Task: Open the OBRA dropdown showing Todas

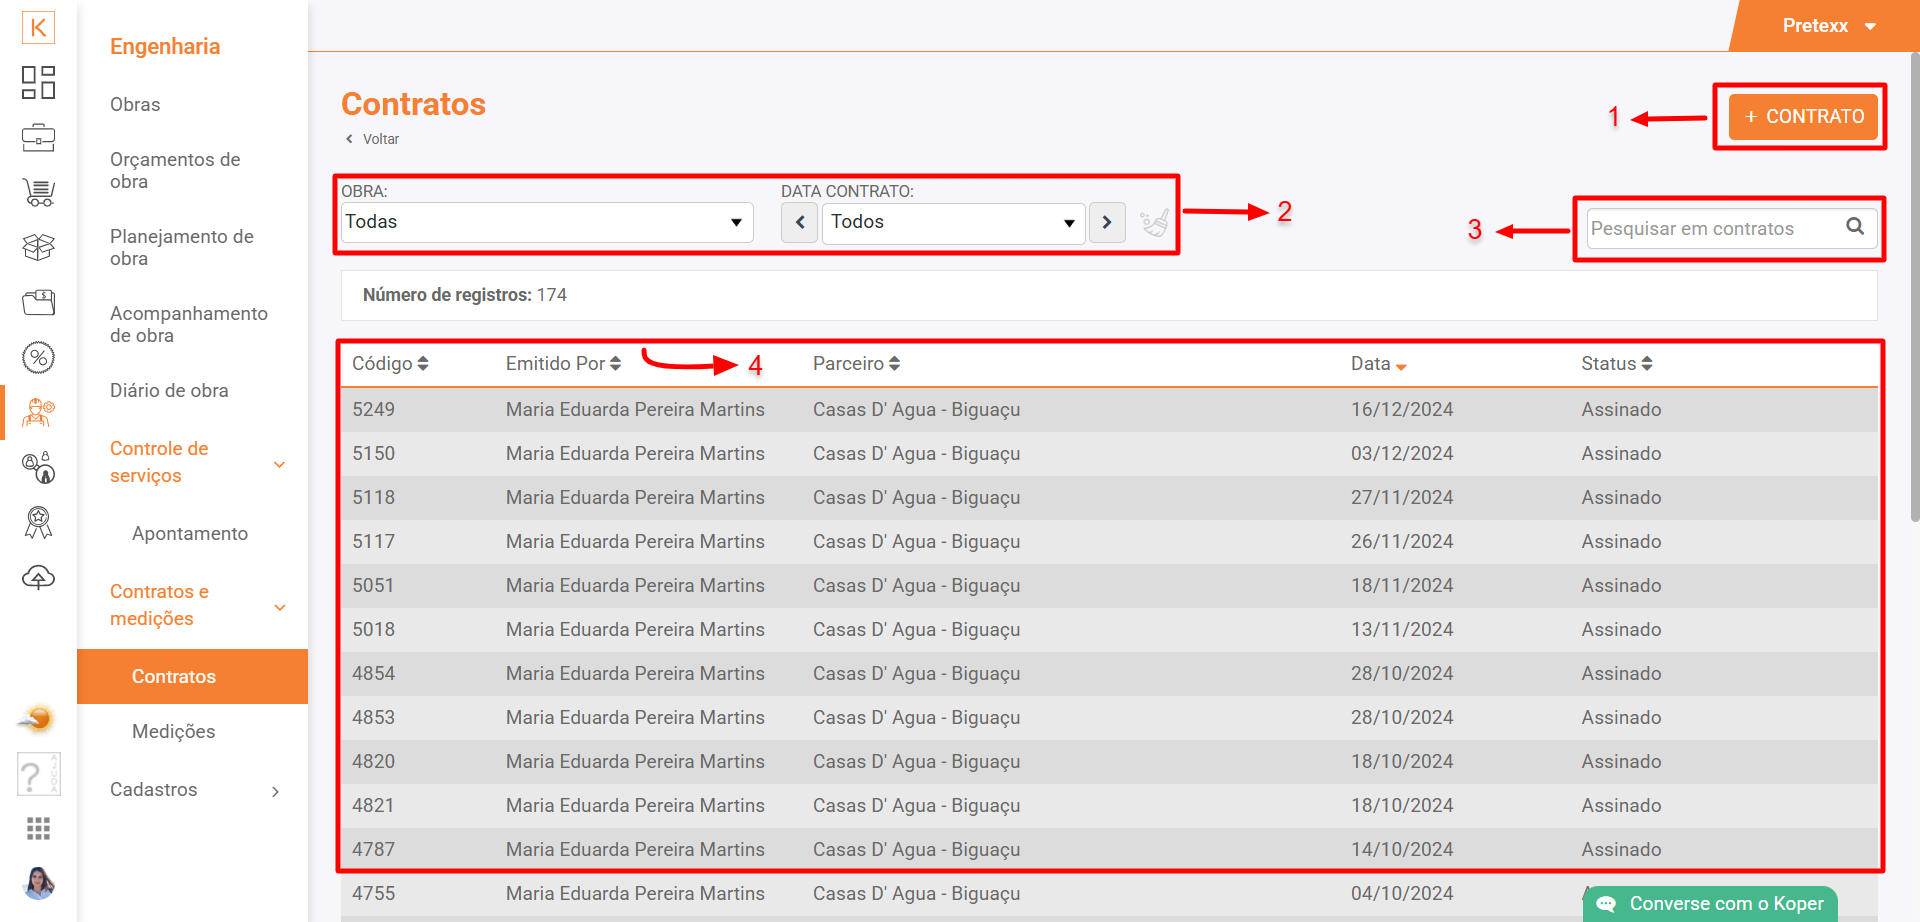Action: (546, 222)
